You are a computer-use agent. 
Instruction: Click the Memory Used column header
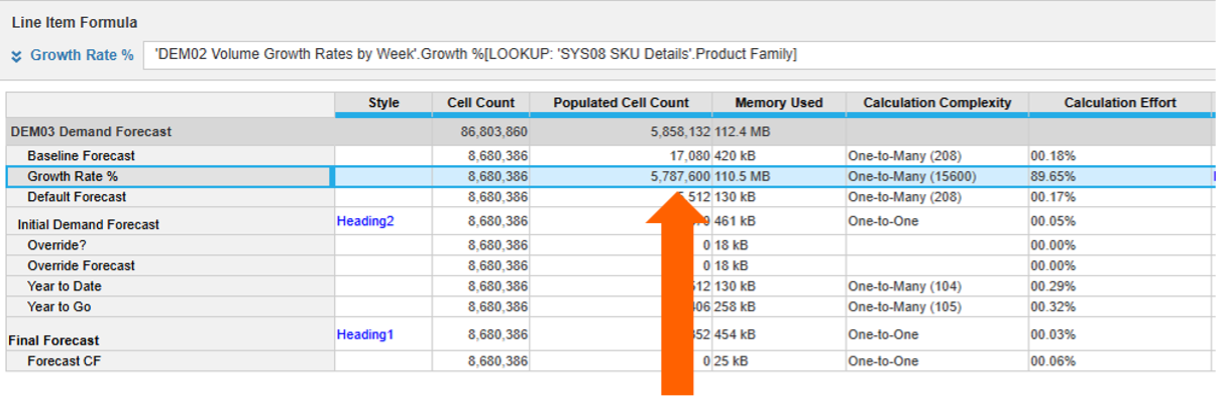click(x=779, y=102)
